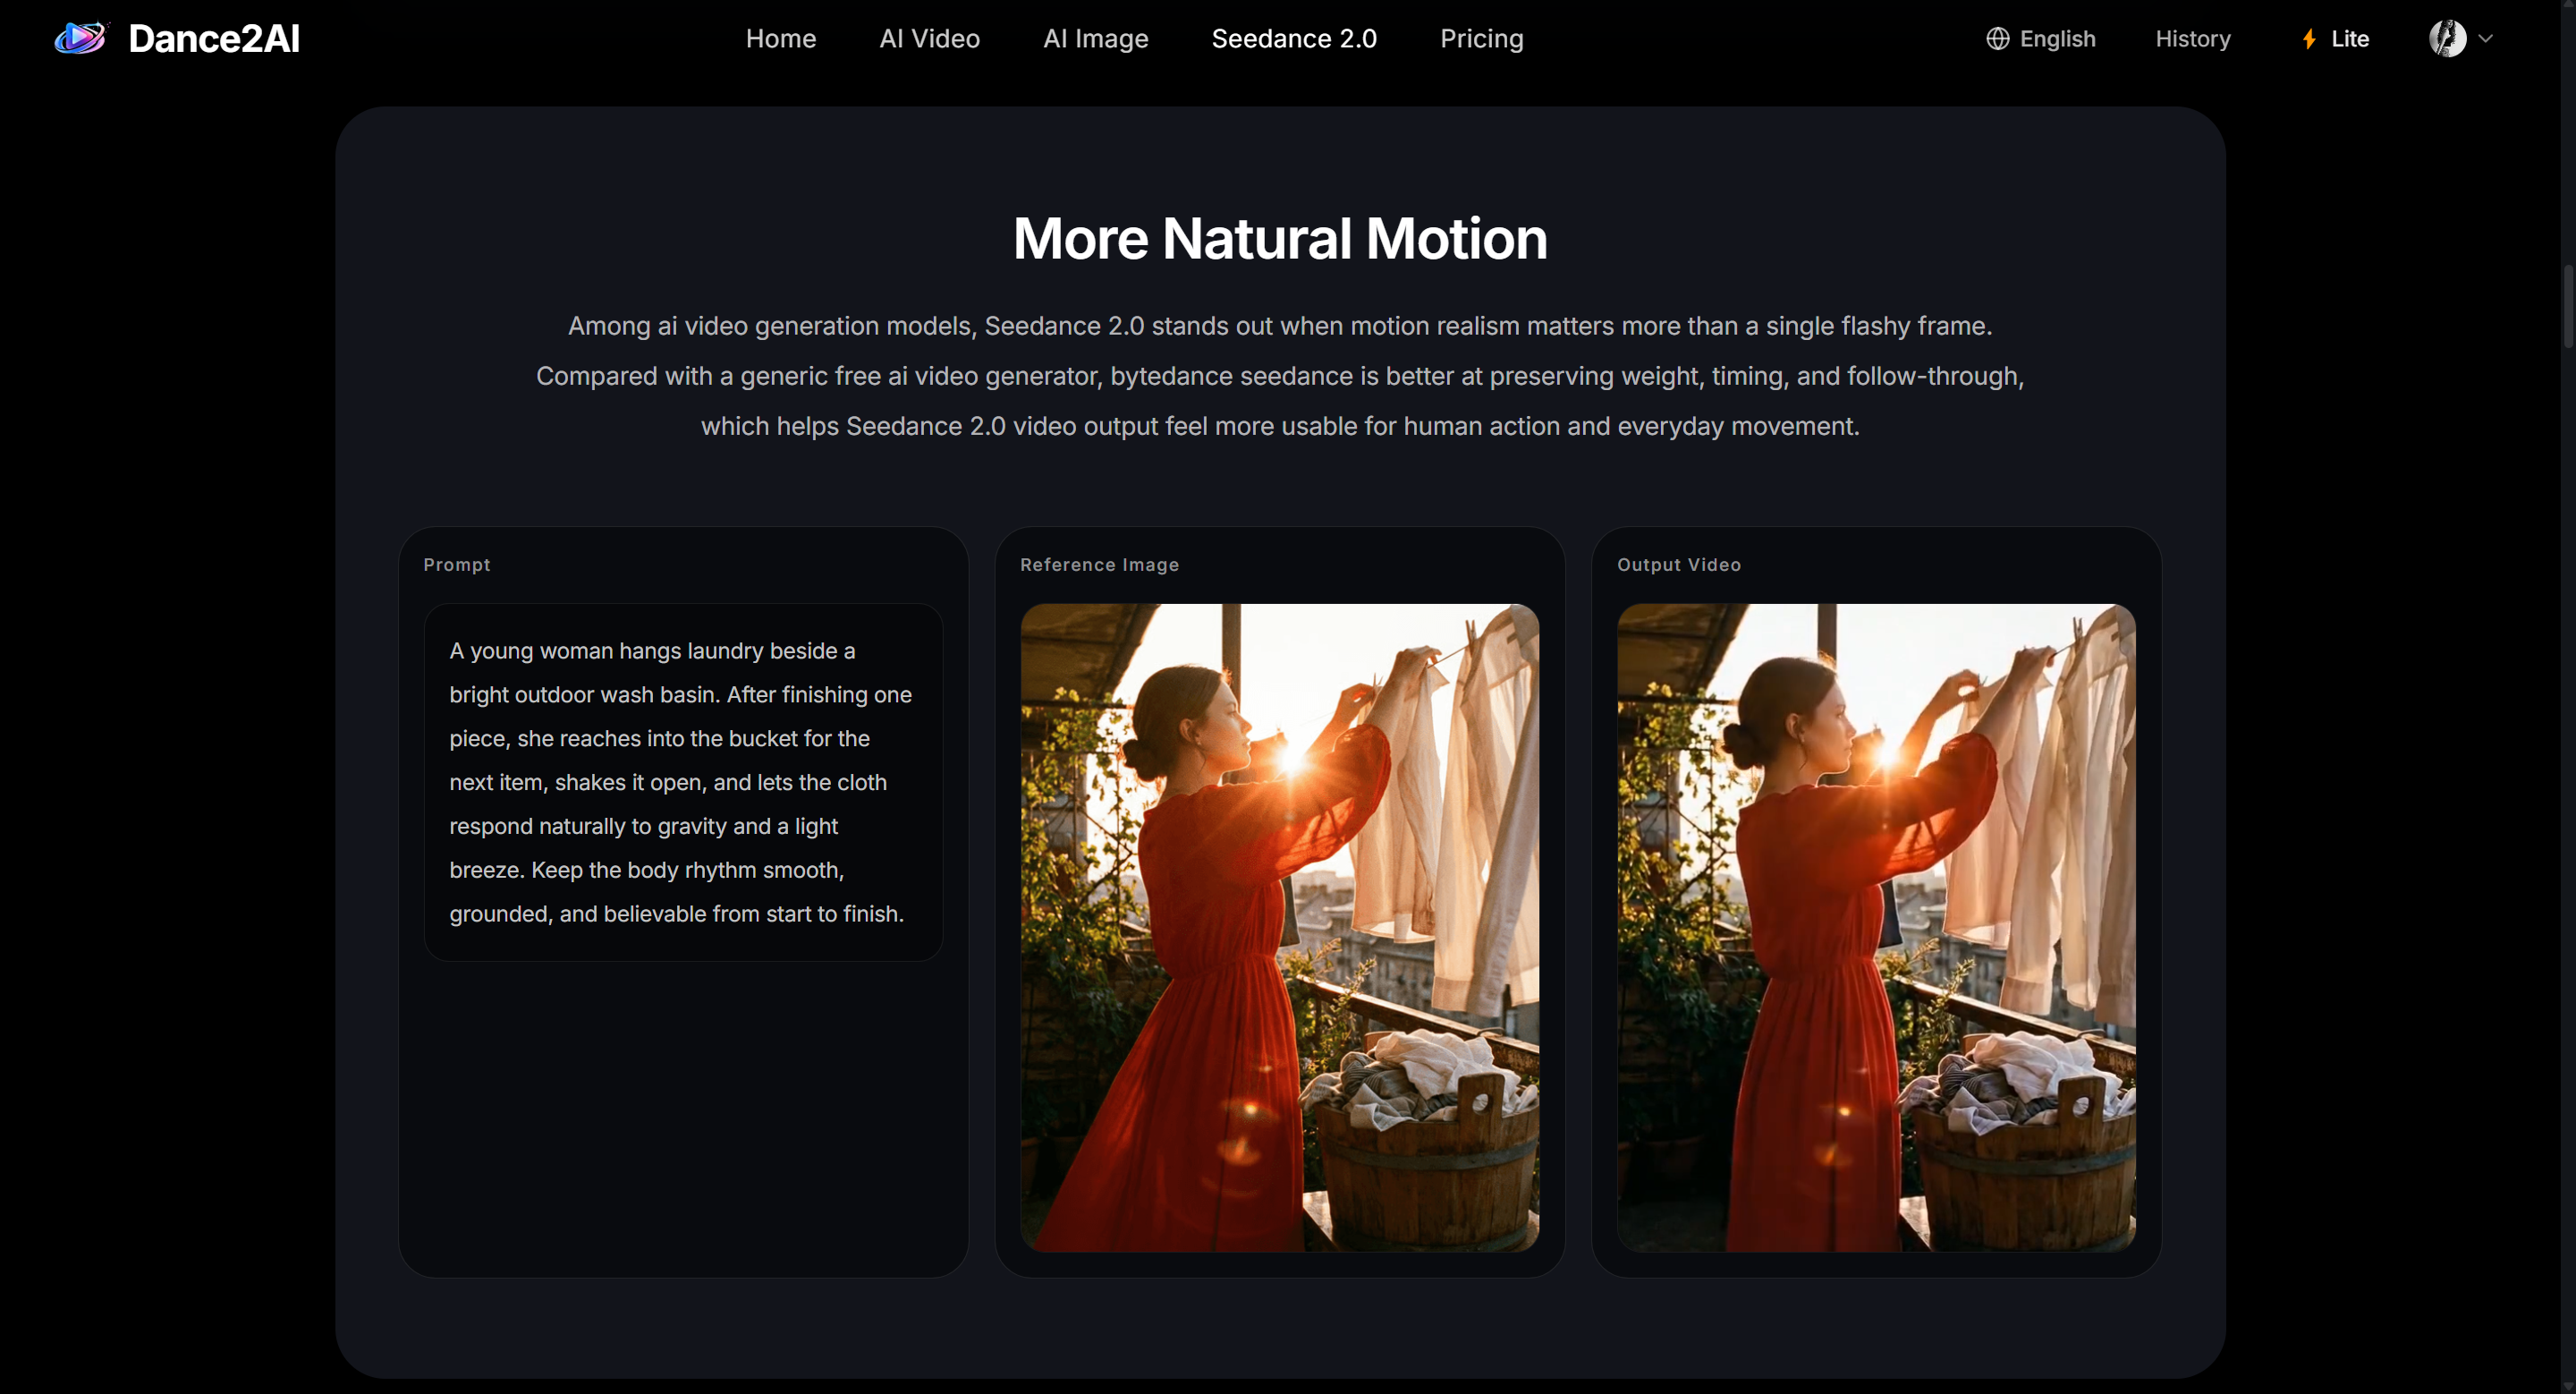Click the Prompt panel header
2576x1394 pixels.
coord(457,564)
